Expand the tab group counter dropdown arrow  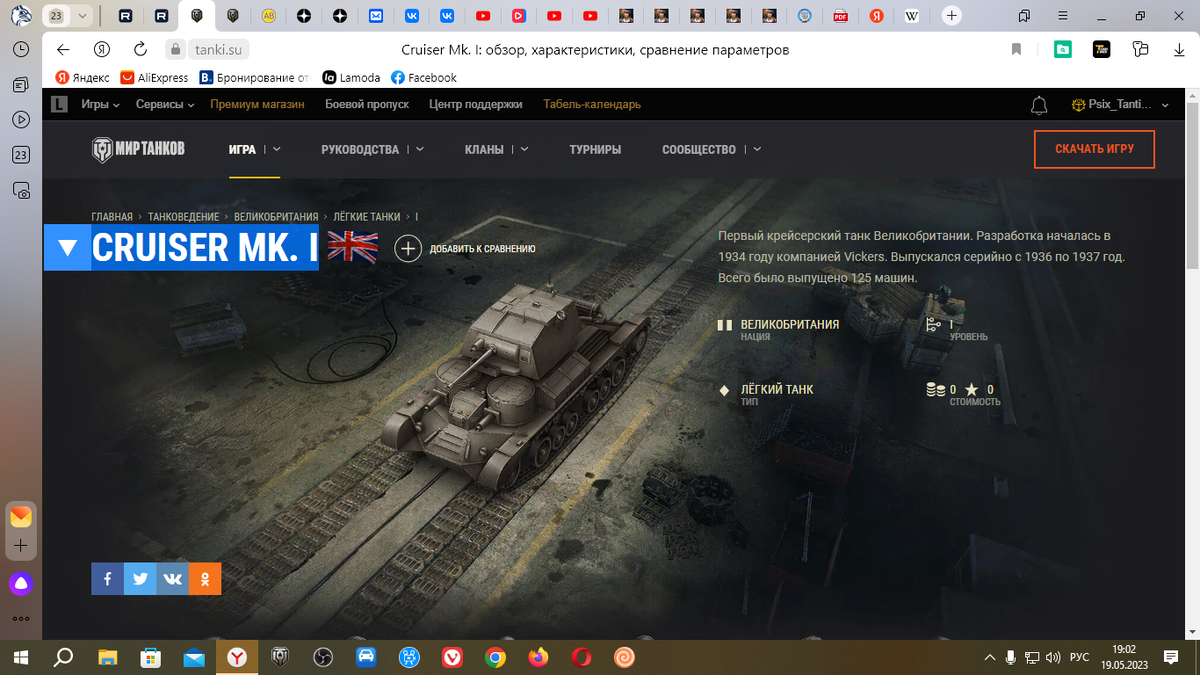click(x=81, y=16)
